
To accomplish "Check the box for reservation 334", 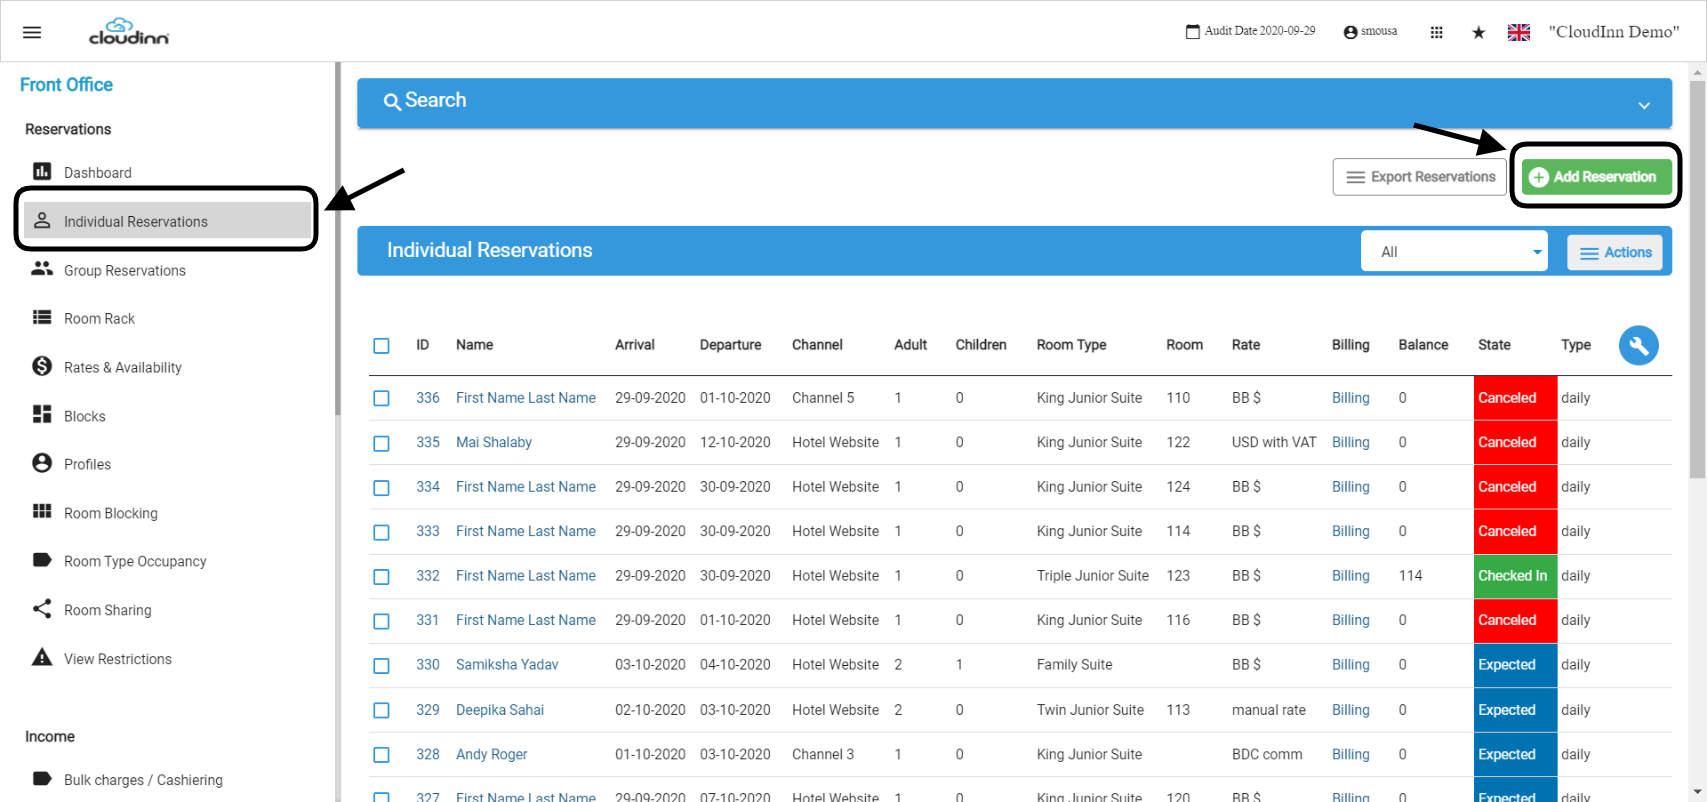I will 381,488.
